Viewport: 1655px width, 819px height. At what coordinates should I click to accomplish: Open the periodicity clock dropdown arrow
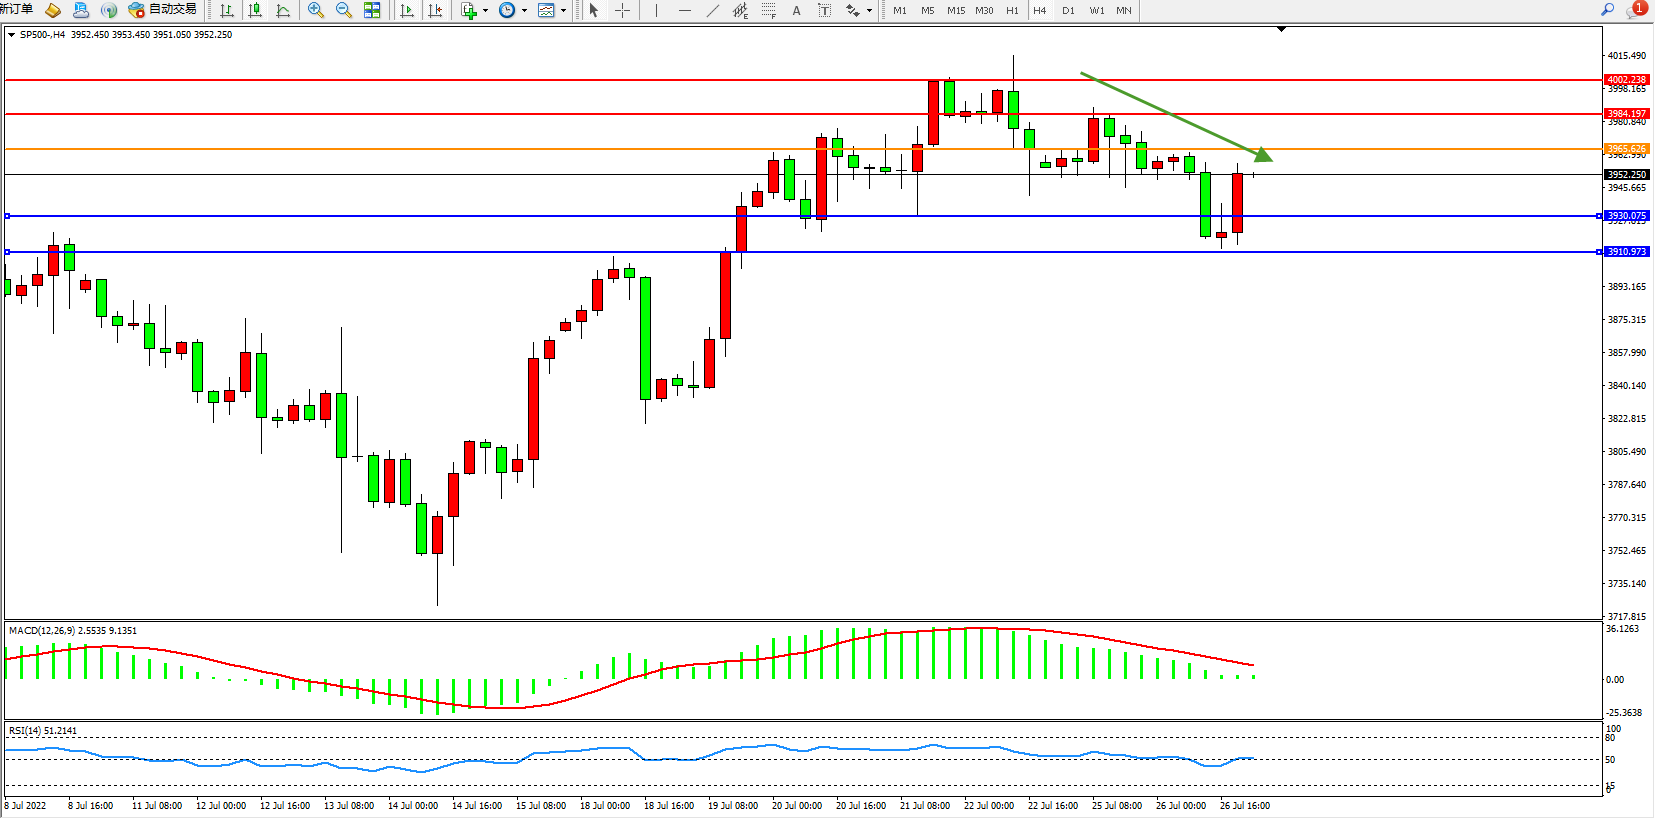click(524, 11)
